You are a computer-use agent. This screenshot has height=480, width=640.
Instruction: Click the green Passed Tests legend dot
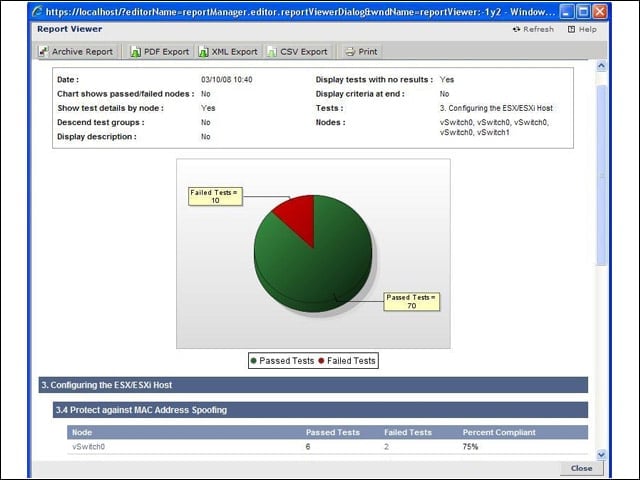(253, 361)
